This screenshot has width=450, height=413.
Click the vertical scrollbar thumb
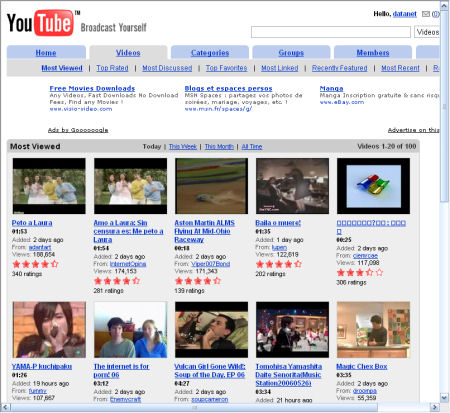click(x=444, y=106)
